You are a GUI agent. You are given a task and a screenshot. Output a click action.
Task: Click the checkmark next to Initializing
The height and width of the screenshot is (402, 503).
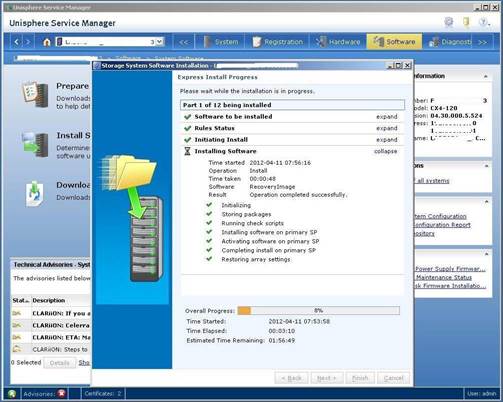(x=209, y=205)
